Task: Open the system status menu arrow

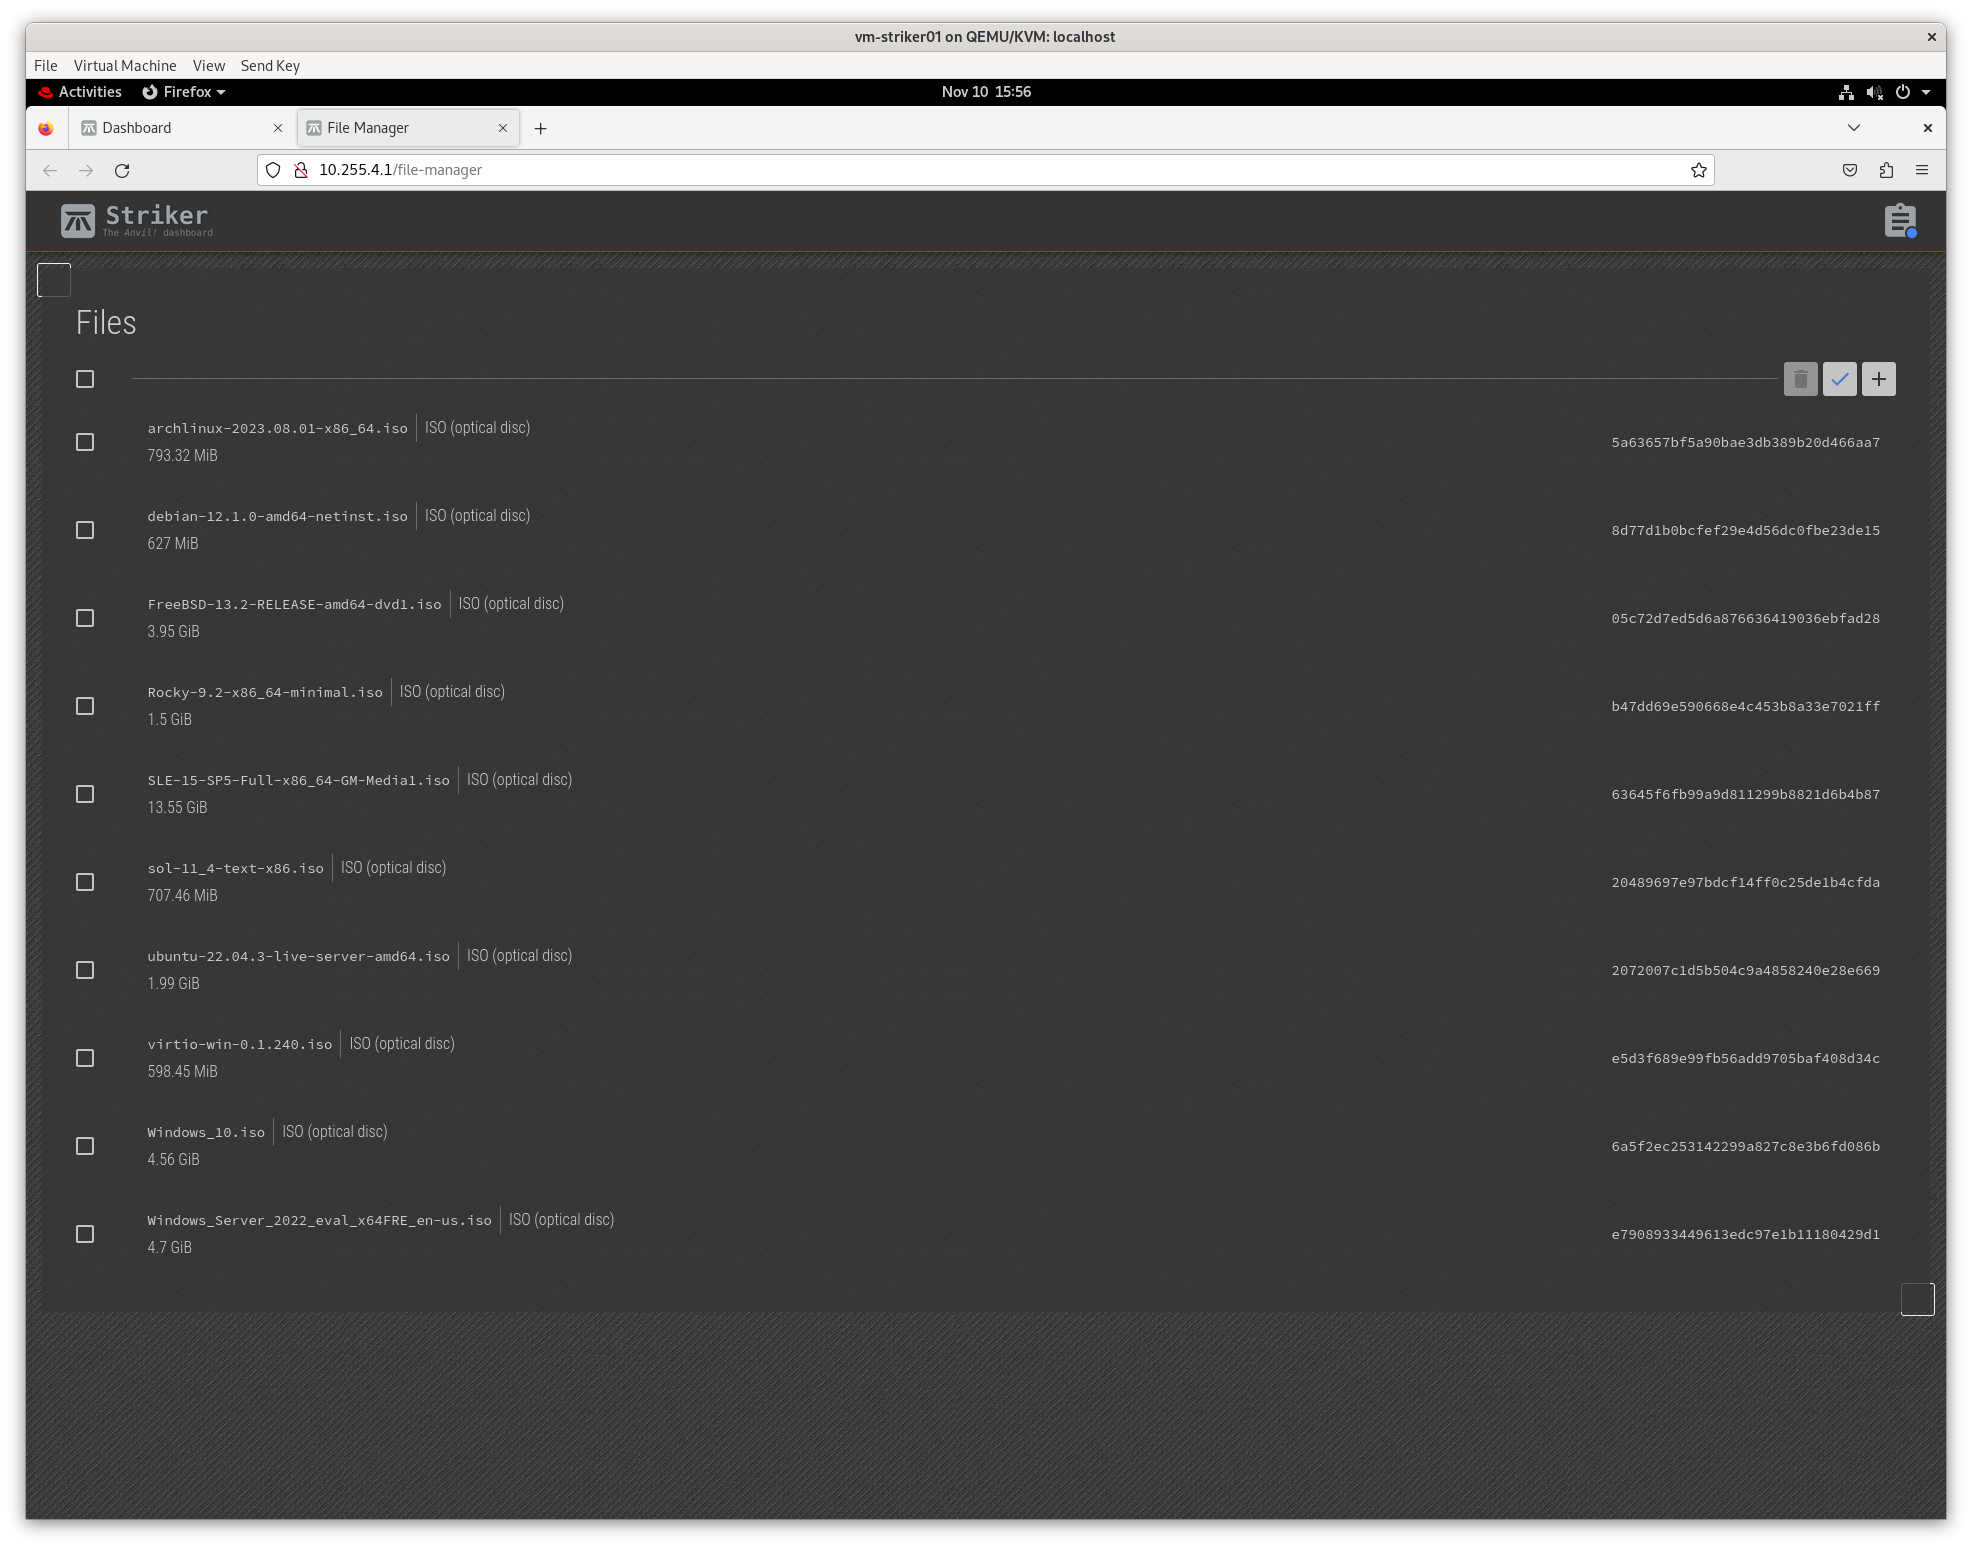Action: click(x=1926, y=92)
